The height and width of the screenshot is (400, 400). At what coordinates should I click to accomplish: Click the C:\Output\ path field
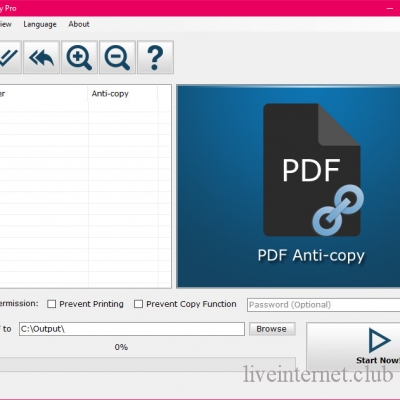click(132, 329)
